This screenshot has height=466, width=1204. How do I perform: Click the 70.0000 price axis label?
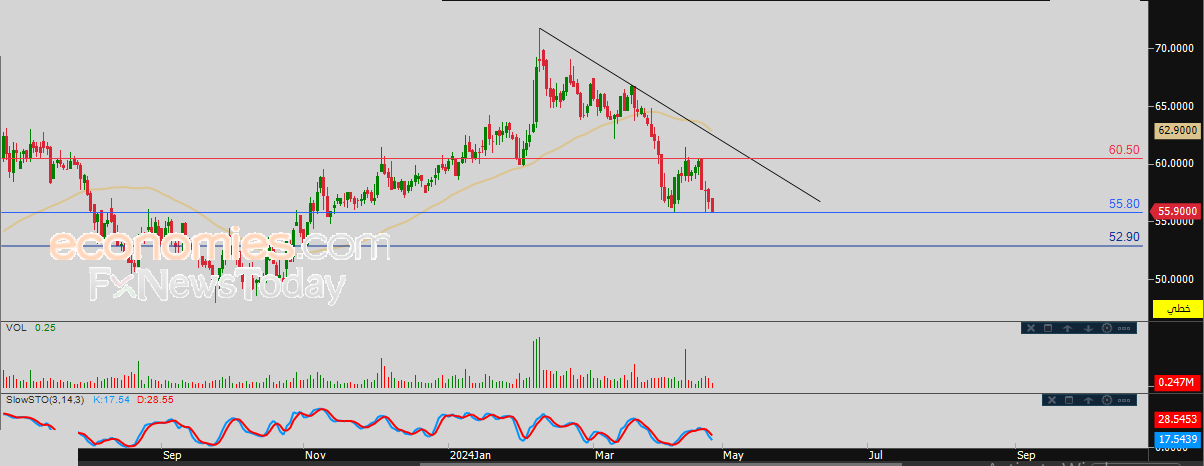pos(1176,47)
